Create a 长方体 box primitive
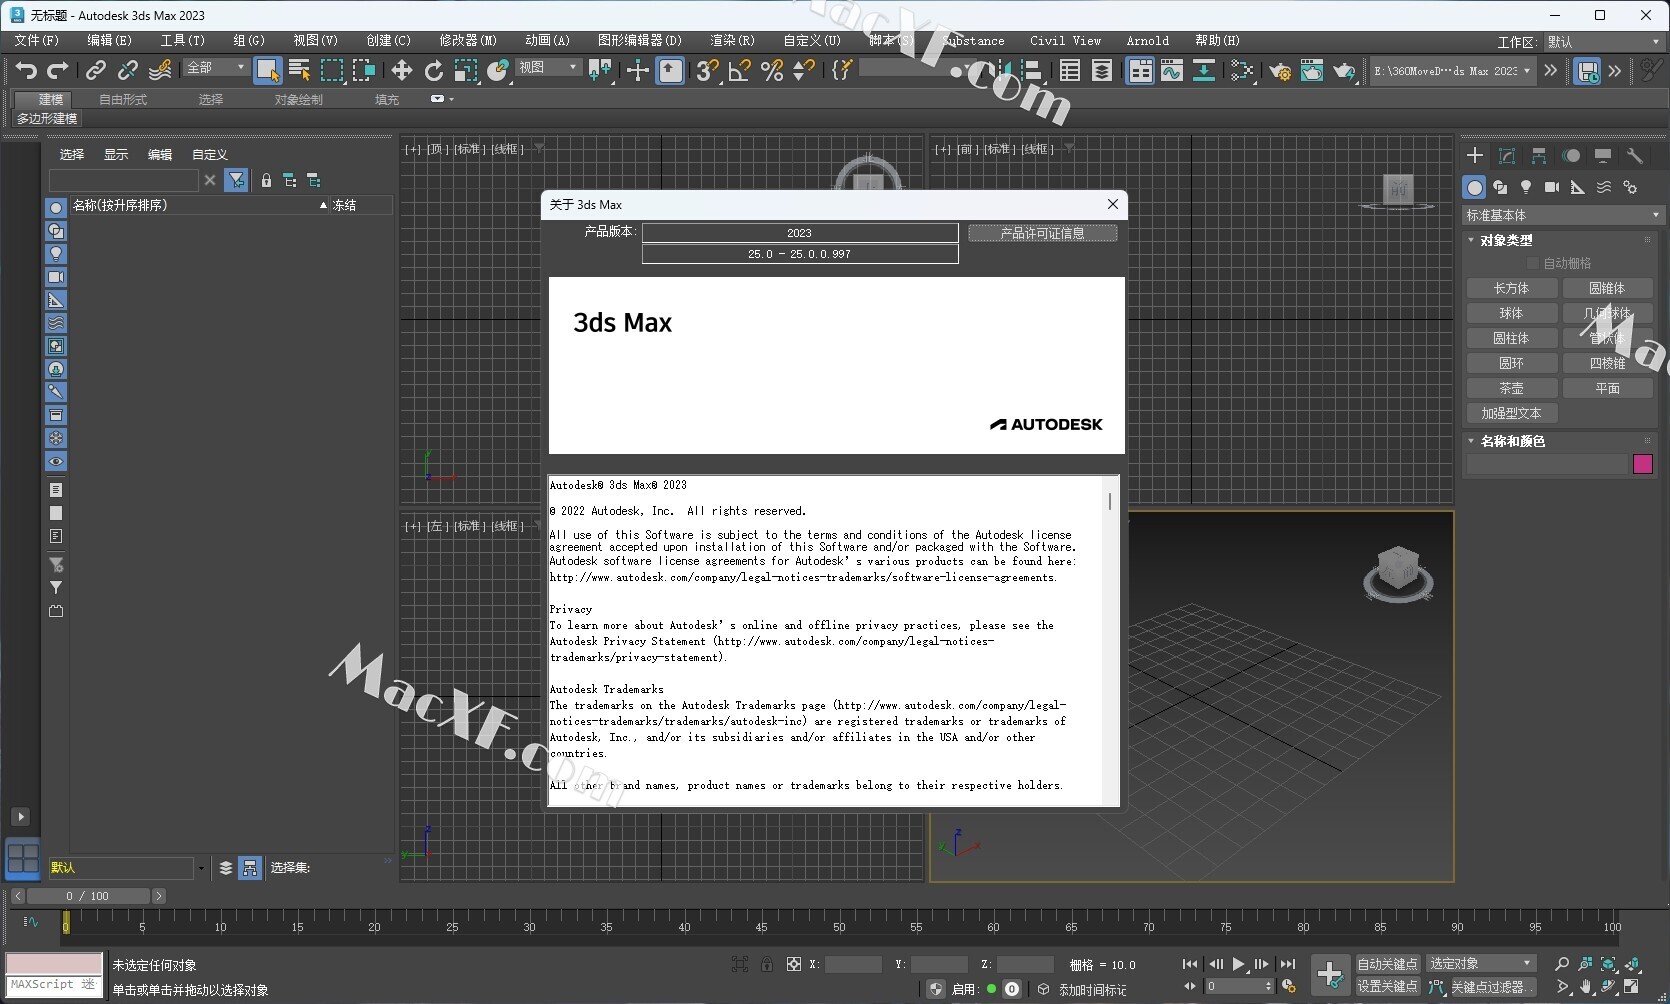The width and height of the screenshot is (1670, 1004). click(x=1511, y=288)
